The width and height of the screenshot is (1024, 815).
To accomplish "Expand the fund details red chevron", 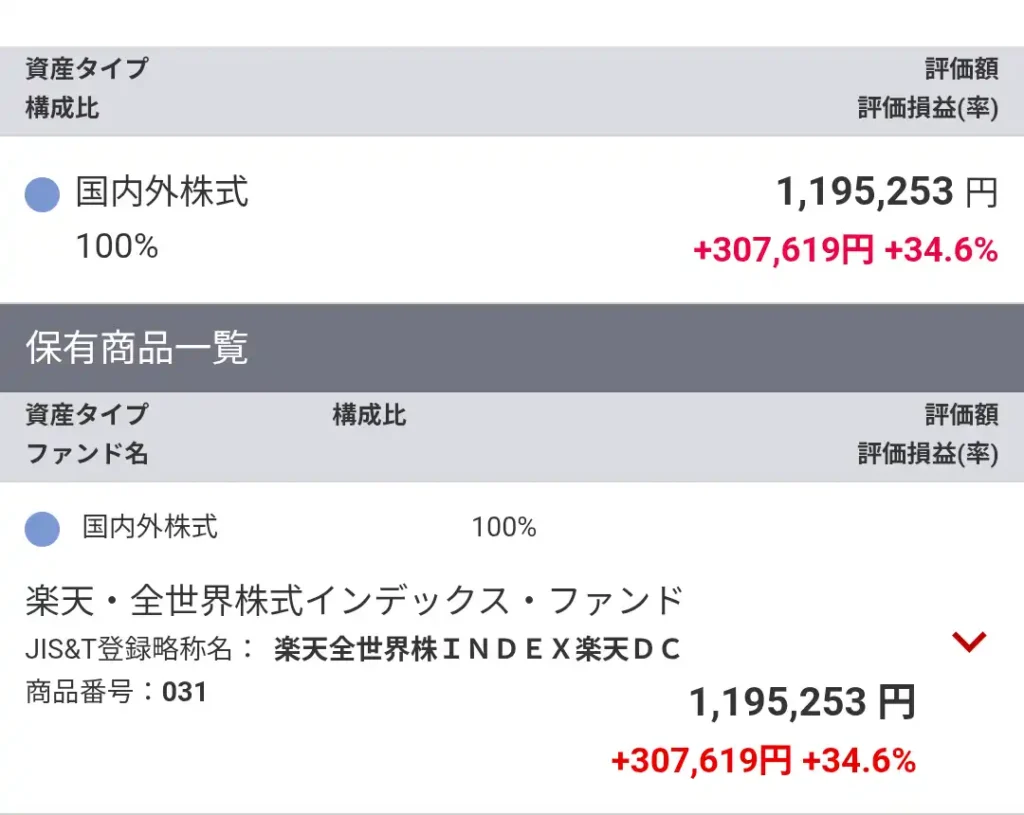I will [969, 642].
